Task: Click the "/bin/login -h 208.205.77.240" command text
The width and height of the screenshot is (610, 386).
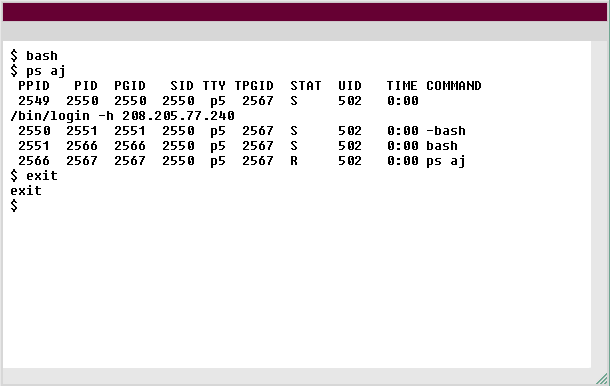Action: pyautogui.click(x=123, y=116)
